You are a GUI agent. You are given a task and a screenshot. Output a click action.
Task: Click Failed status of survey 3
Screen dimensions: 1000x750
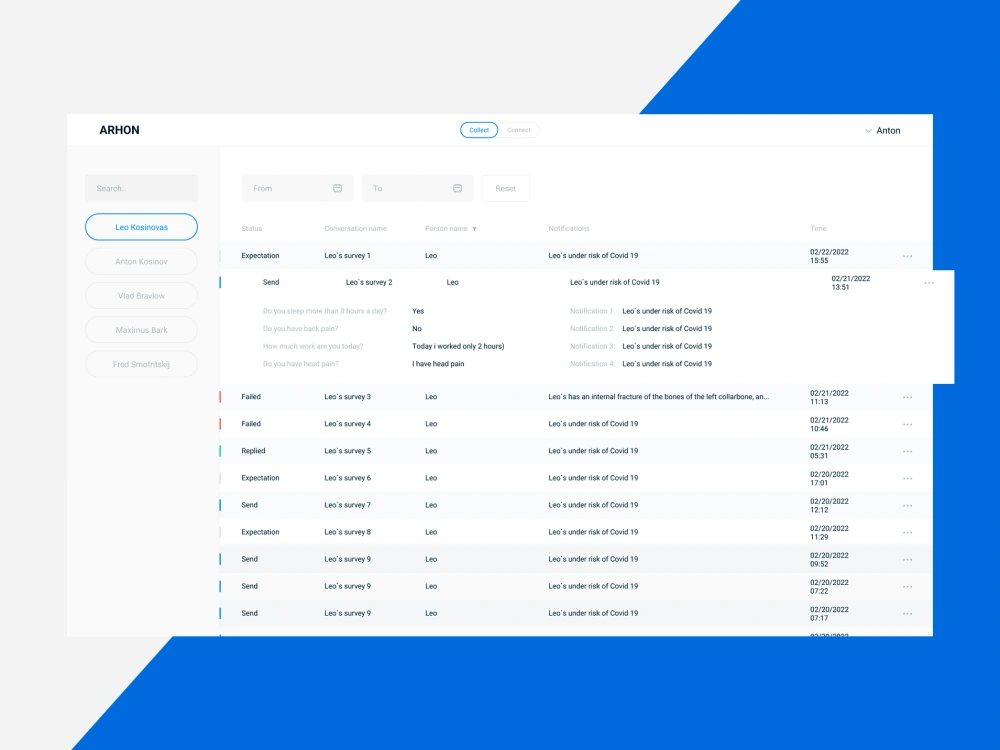coord(251,397)
